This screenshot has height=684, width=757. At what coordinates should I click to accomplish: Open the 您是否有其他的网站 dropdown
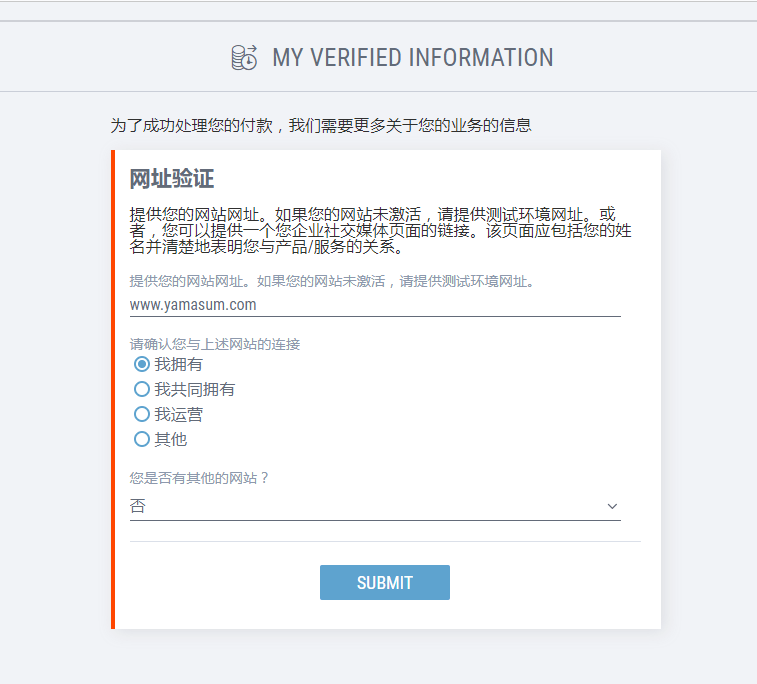tap(375, 507)
